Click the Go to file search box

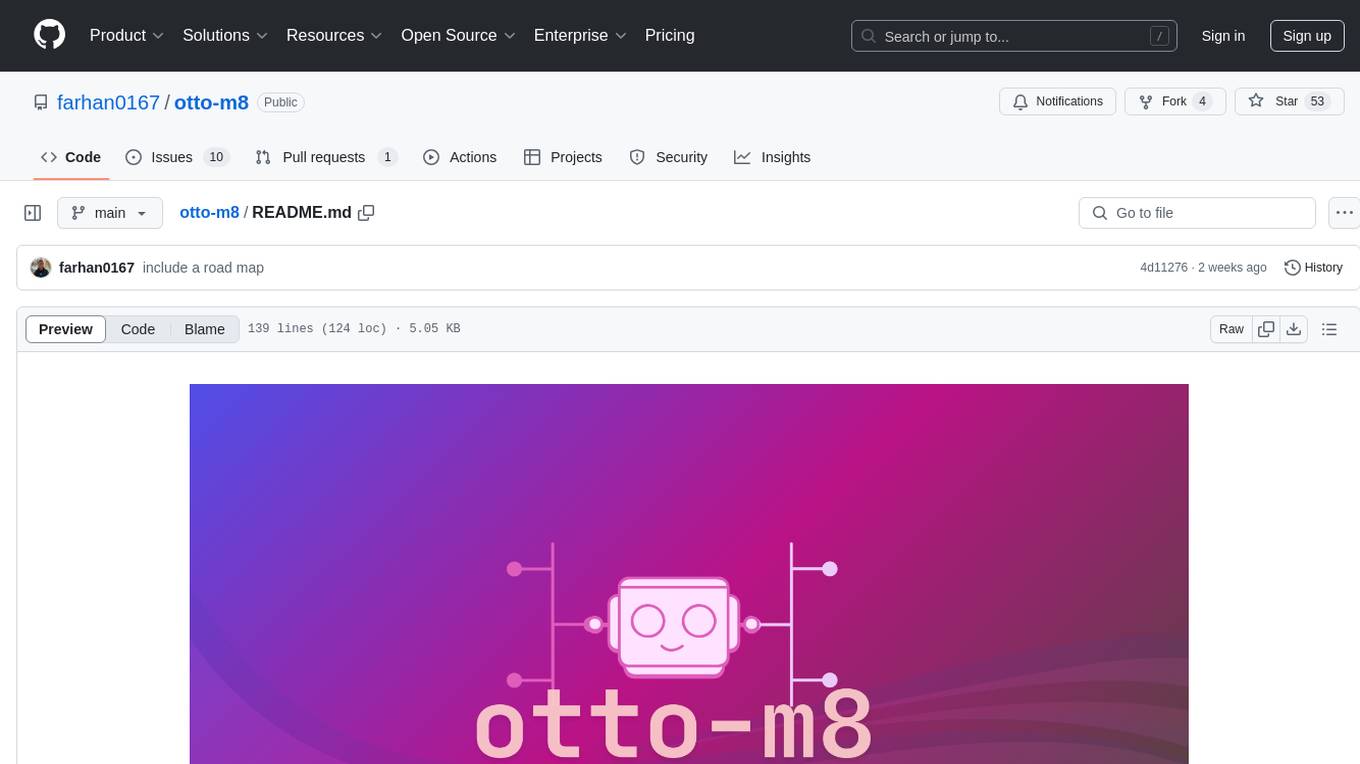pos(1197,213)
